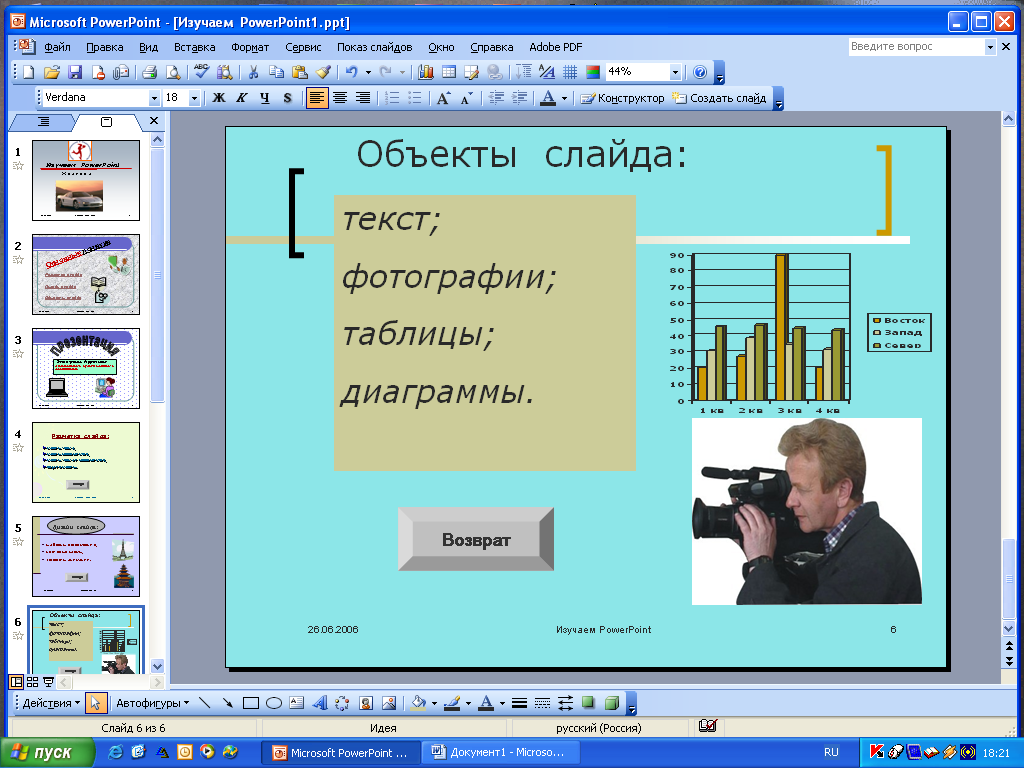Open the Verdana font dropdown
This screenshot has height=768, width=1024.
(x=154, y=98)
